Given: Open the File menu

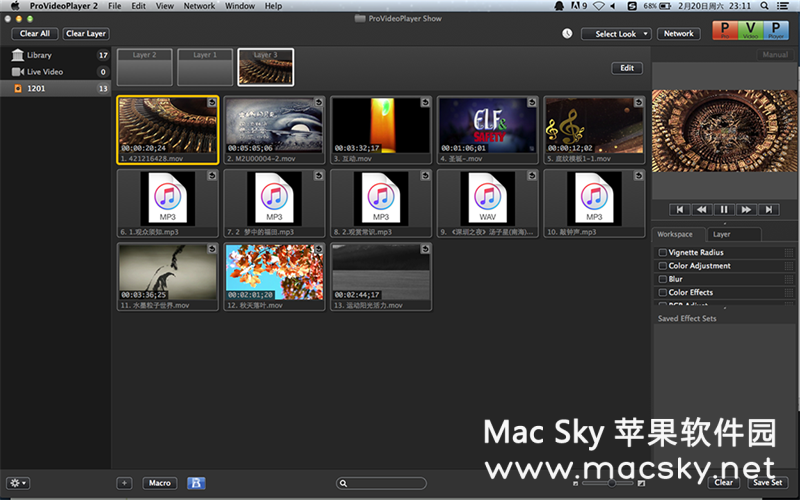Looking at the screenshot, I should click(115, 6).
